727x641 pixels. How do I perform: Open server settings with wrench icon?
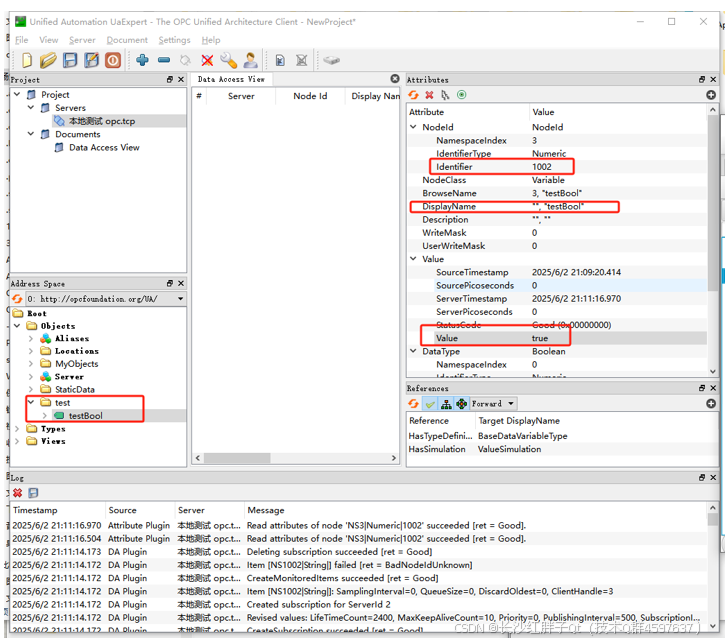click(x=229, y=61)
